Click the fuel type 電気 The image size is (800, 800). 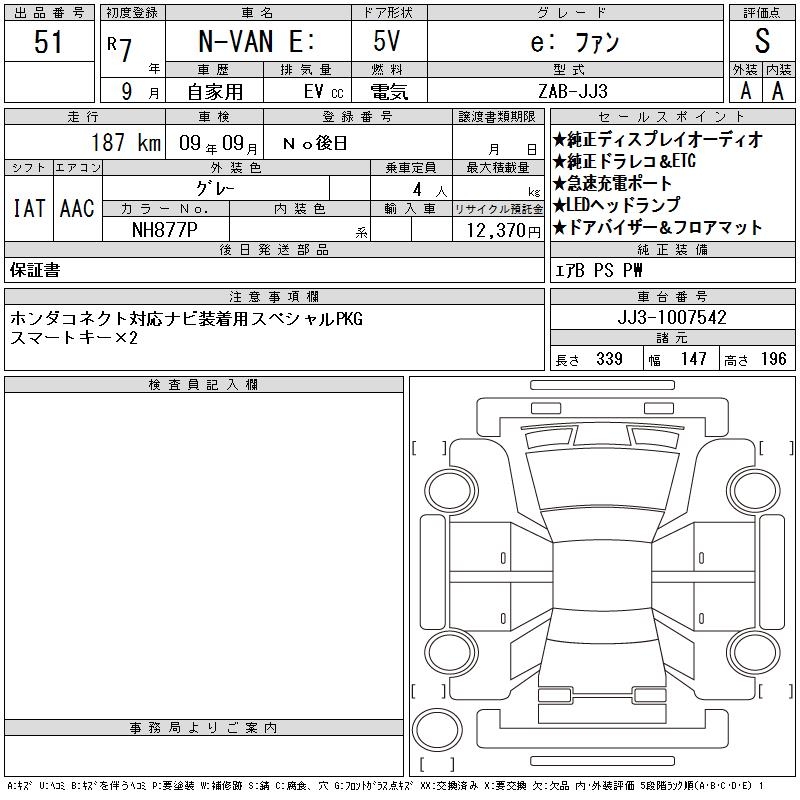click(x=389, y=92)
